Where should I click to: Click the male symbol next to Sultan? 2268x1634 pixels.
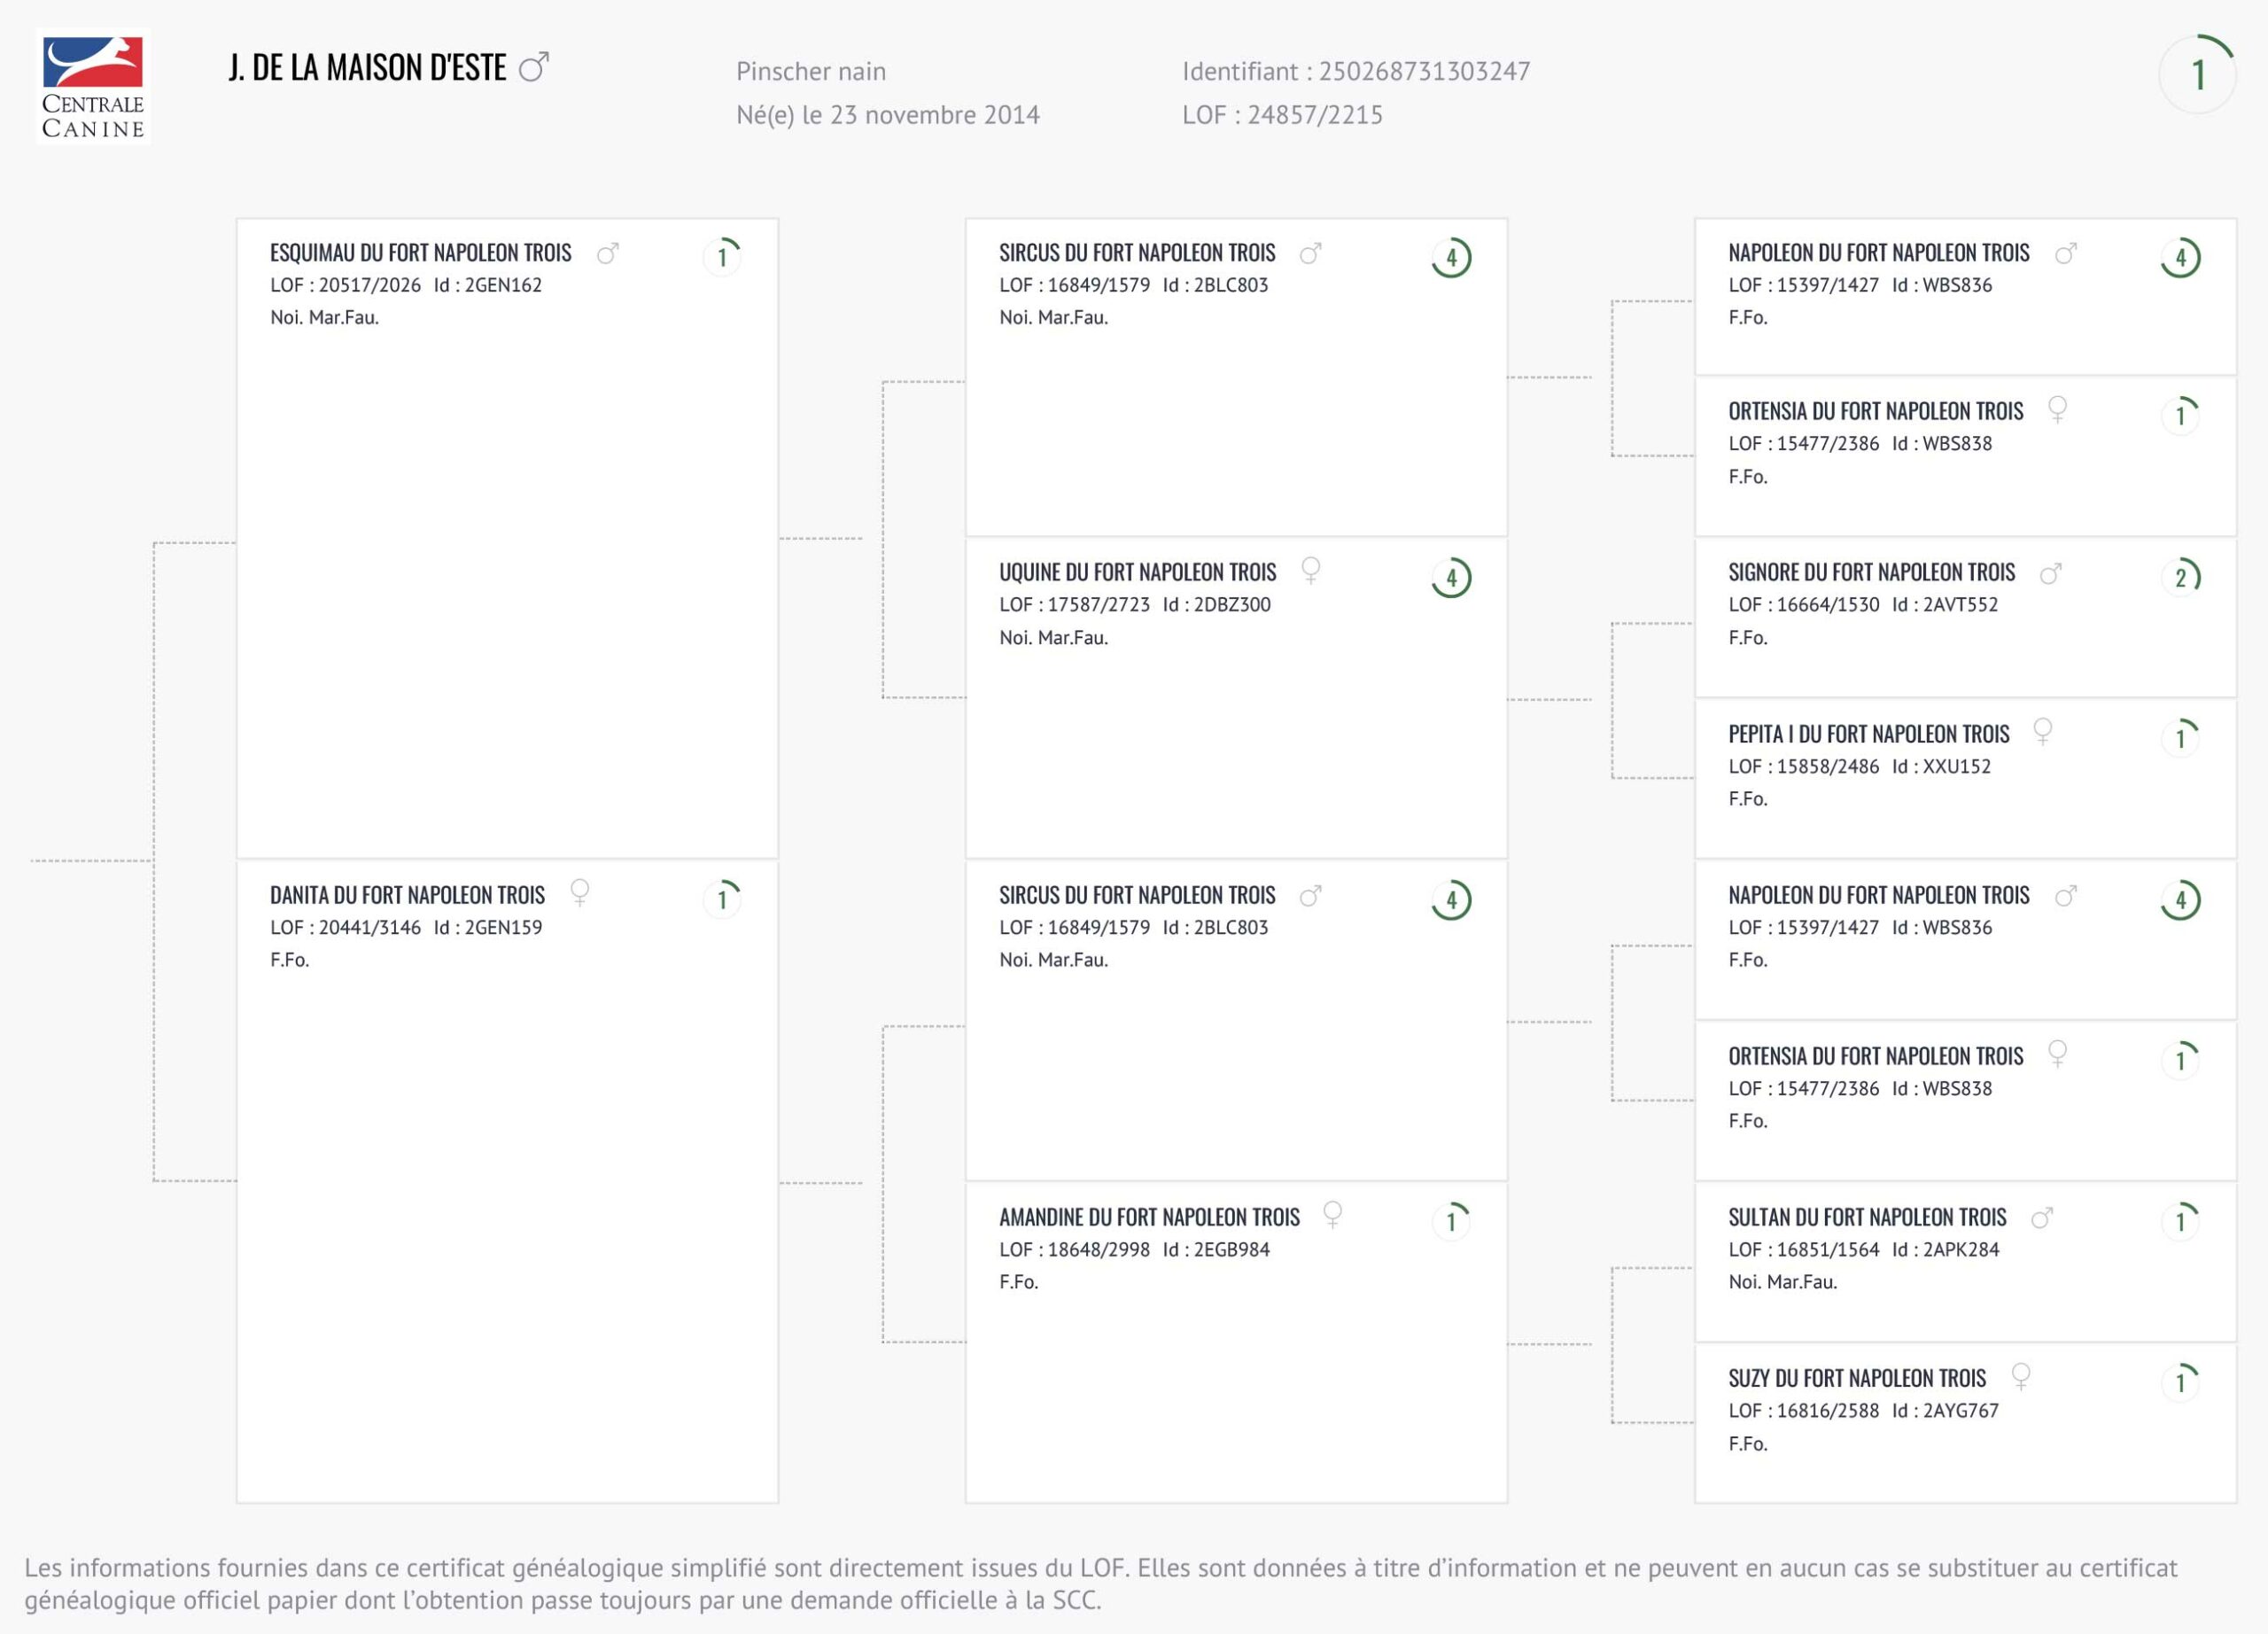click(2042, 1217)
